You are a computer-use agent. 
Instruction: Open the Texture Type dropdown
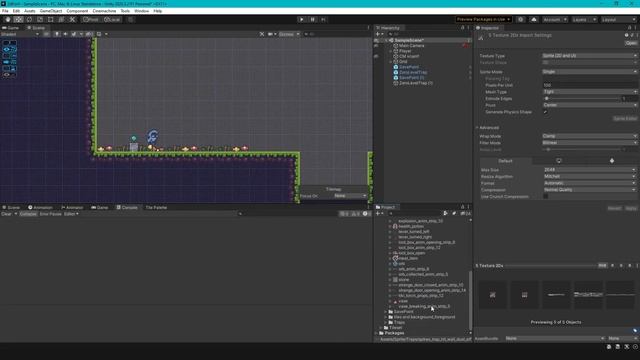[589, 56]
